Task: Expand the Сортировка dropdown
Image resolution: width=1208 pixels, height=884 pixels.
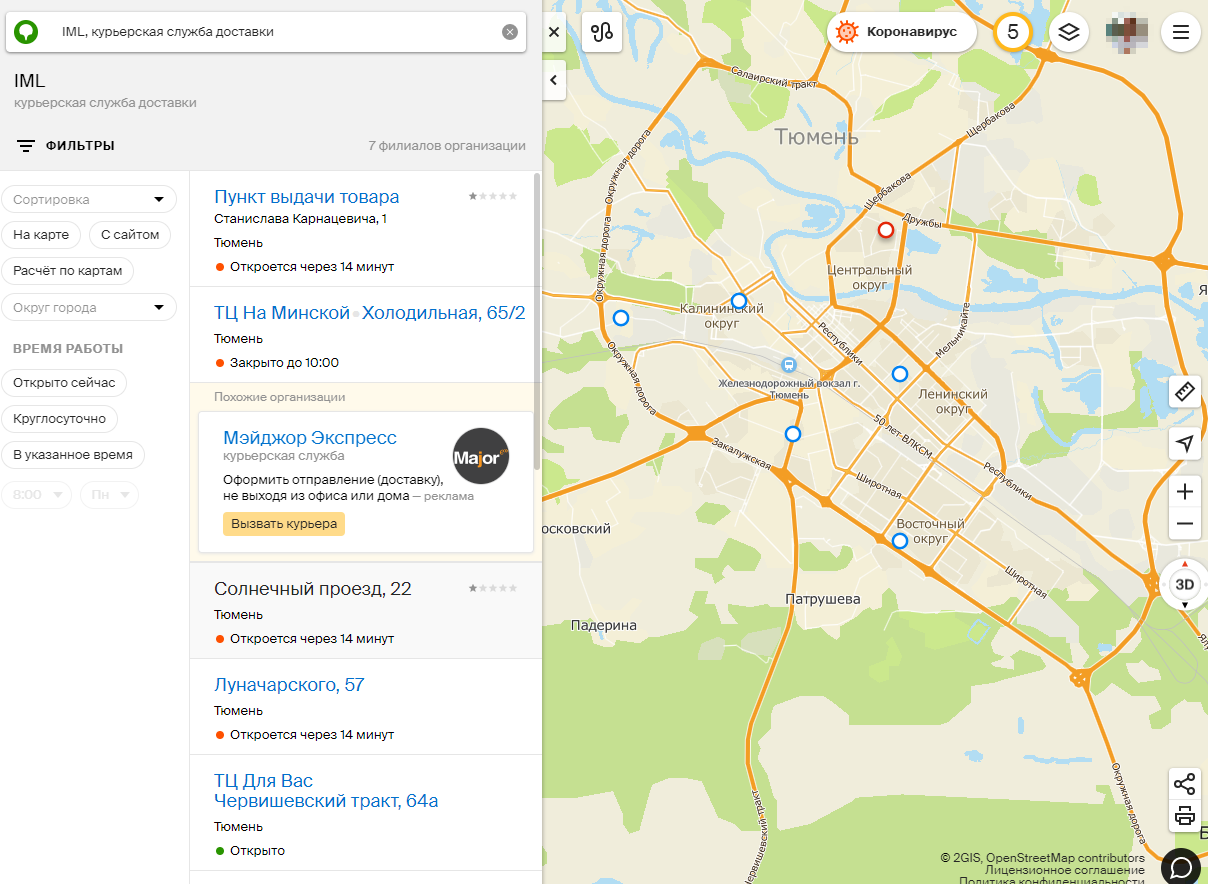Action: (89, 199)
